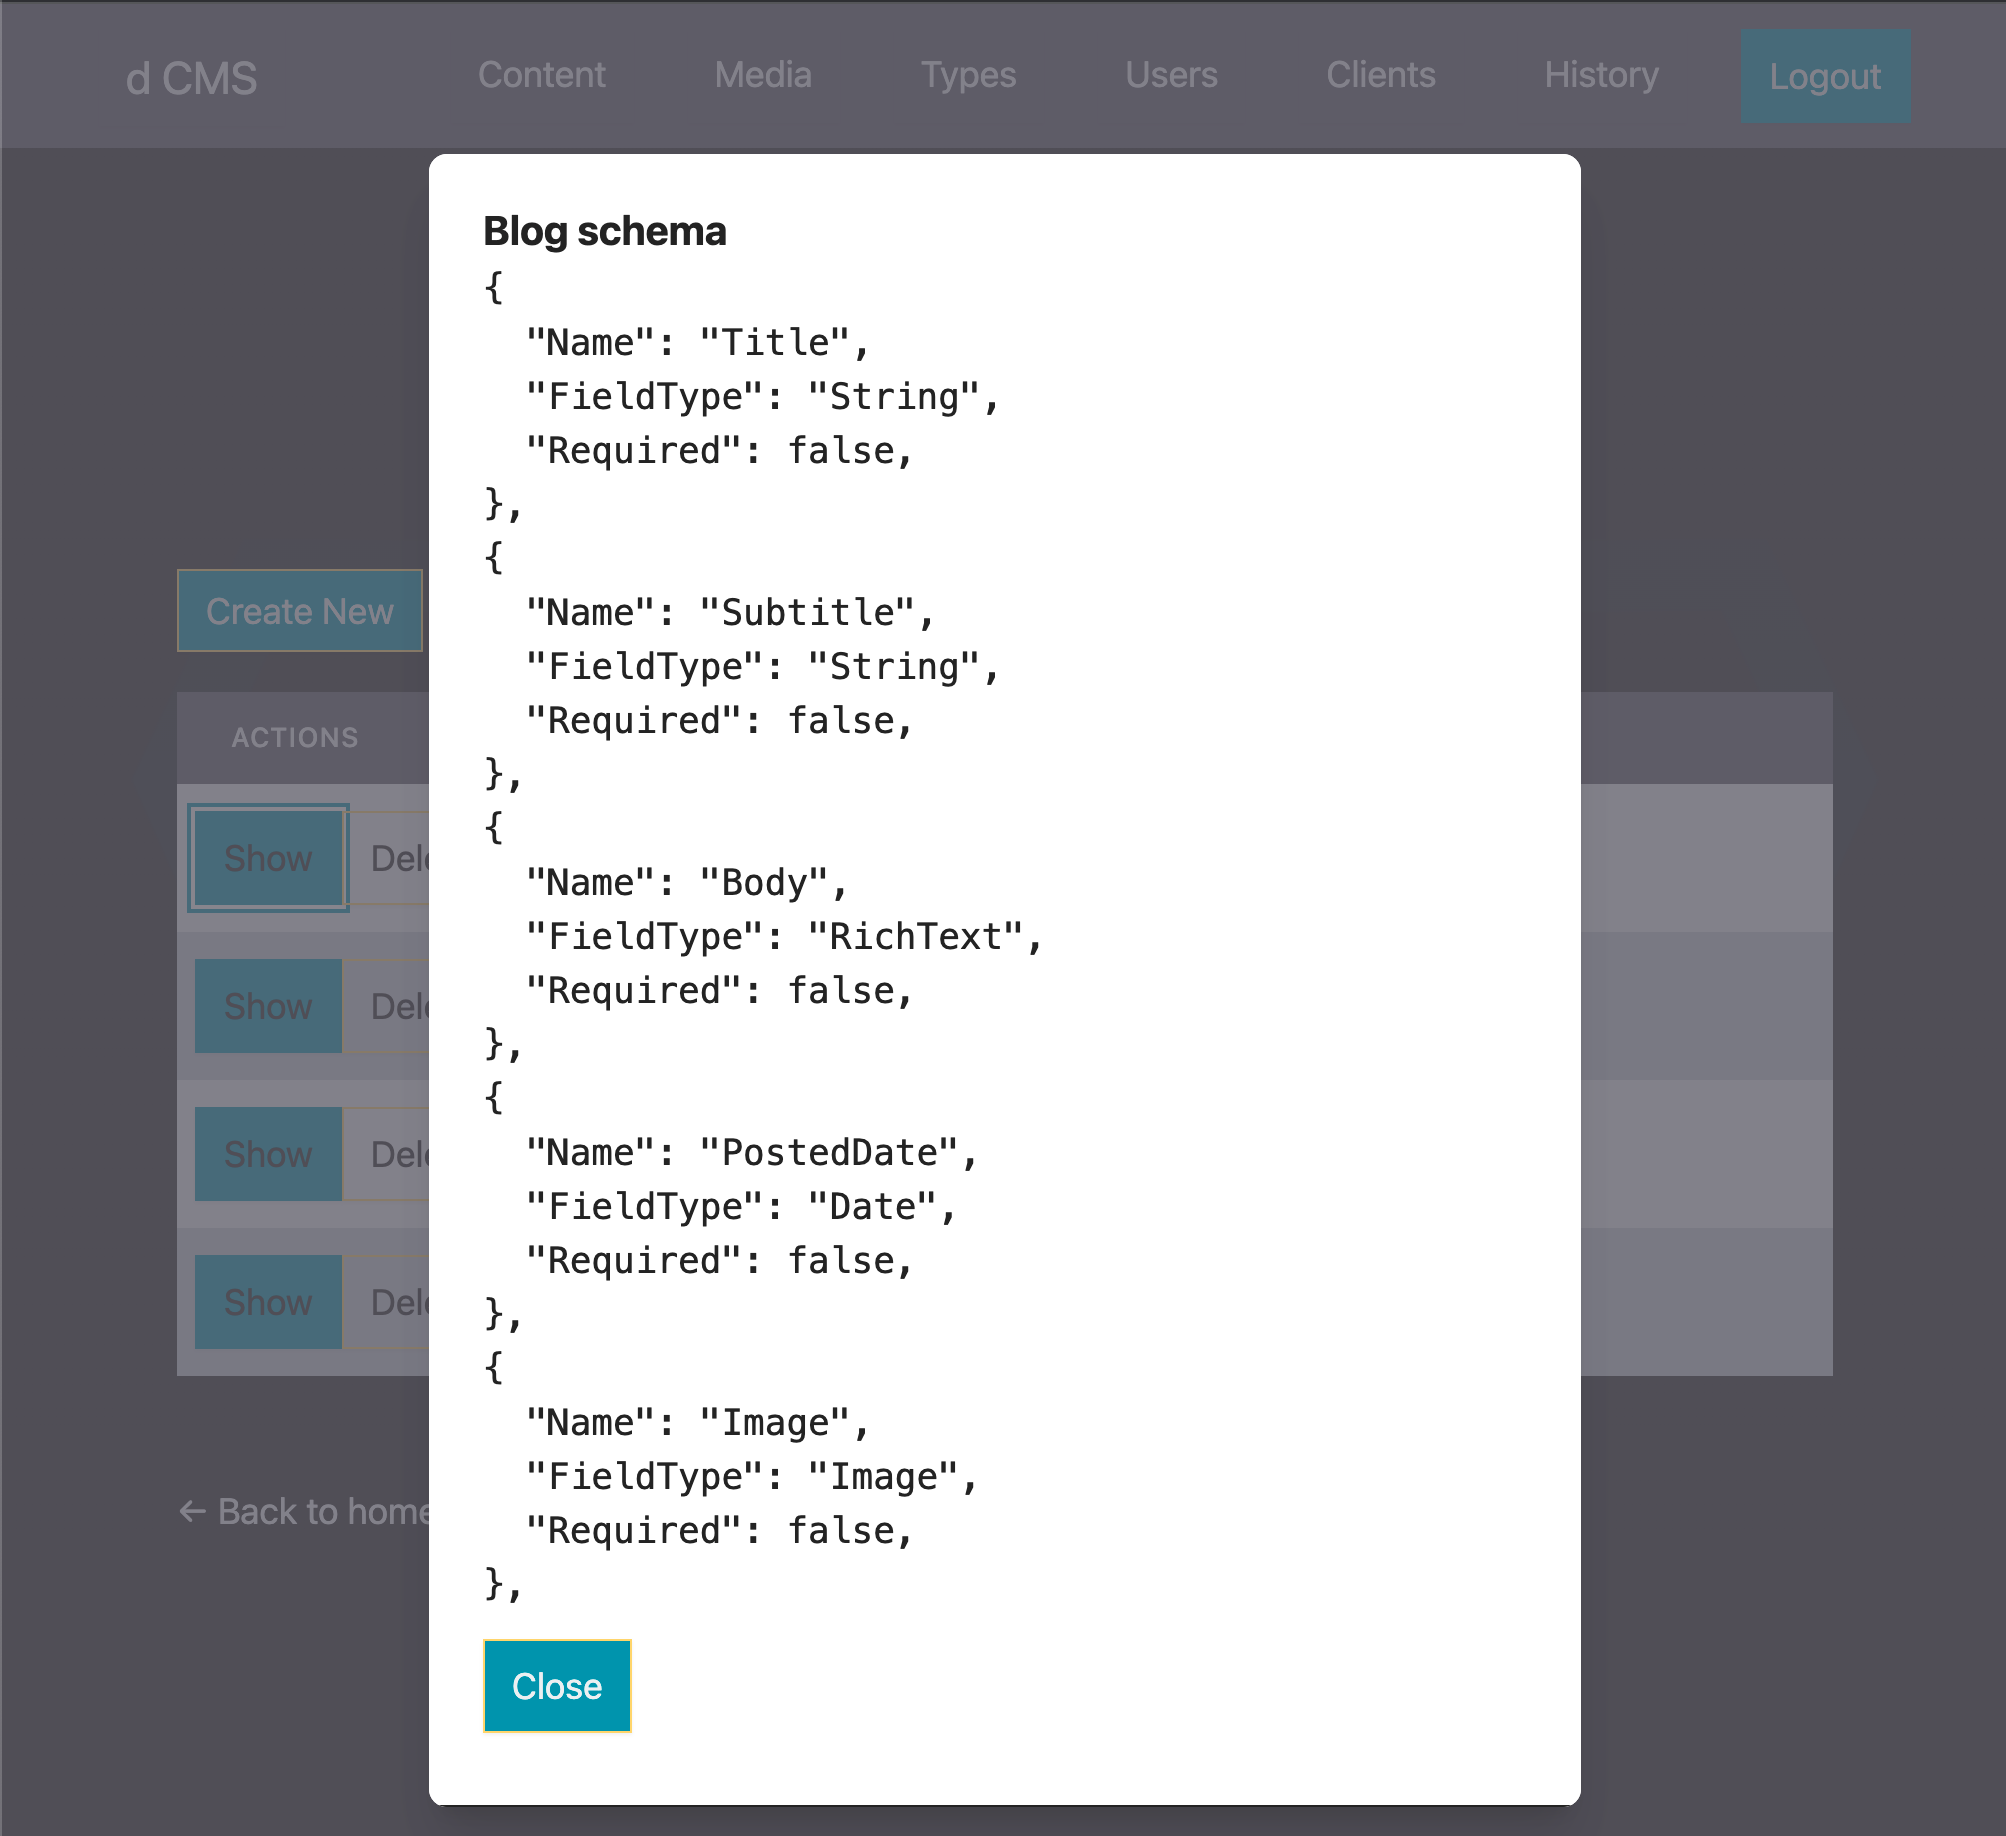Screen dimensions: 2006x1836
Task: Click the Logout button
Action: (1824, 77)
